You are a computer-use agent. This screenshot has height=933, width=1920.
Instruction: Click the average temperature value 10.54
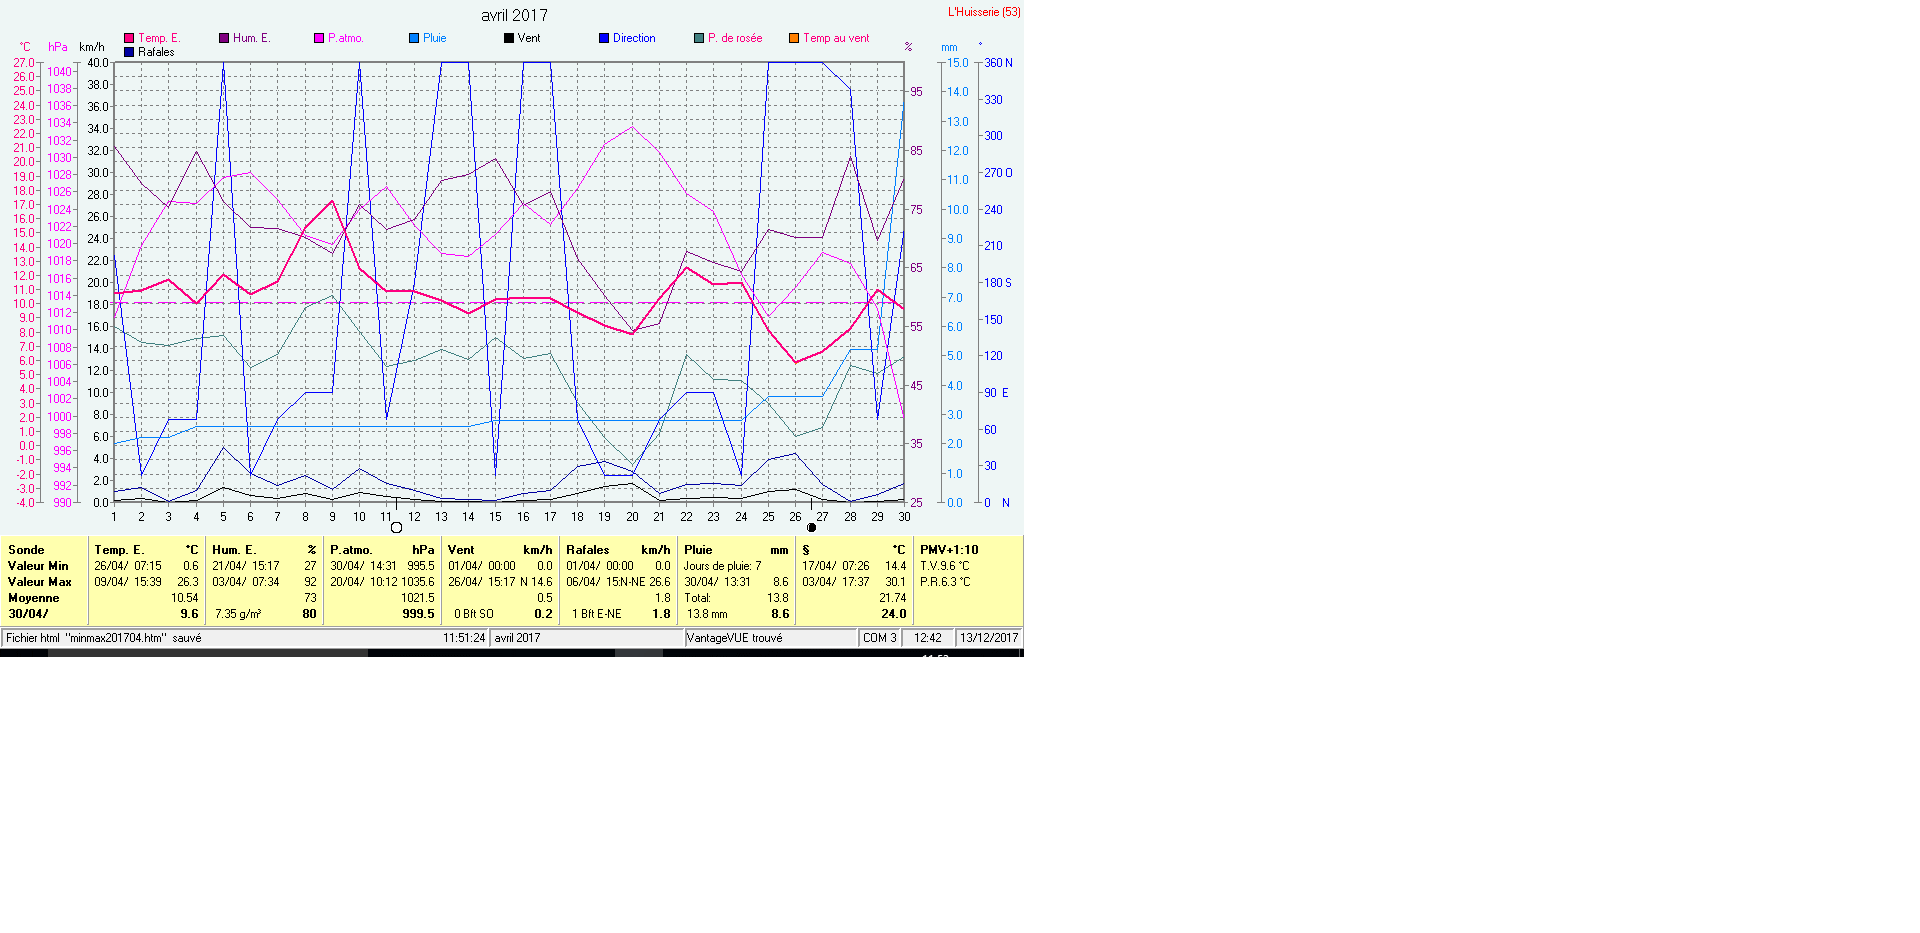click(x=184, y=598)
